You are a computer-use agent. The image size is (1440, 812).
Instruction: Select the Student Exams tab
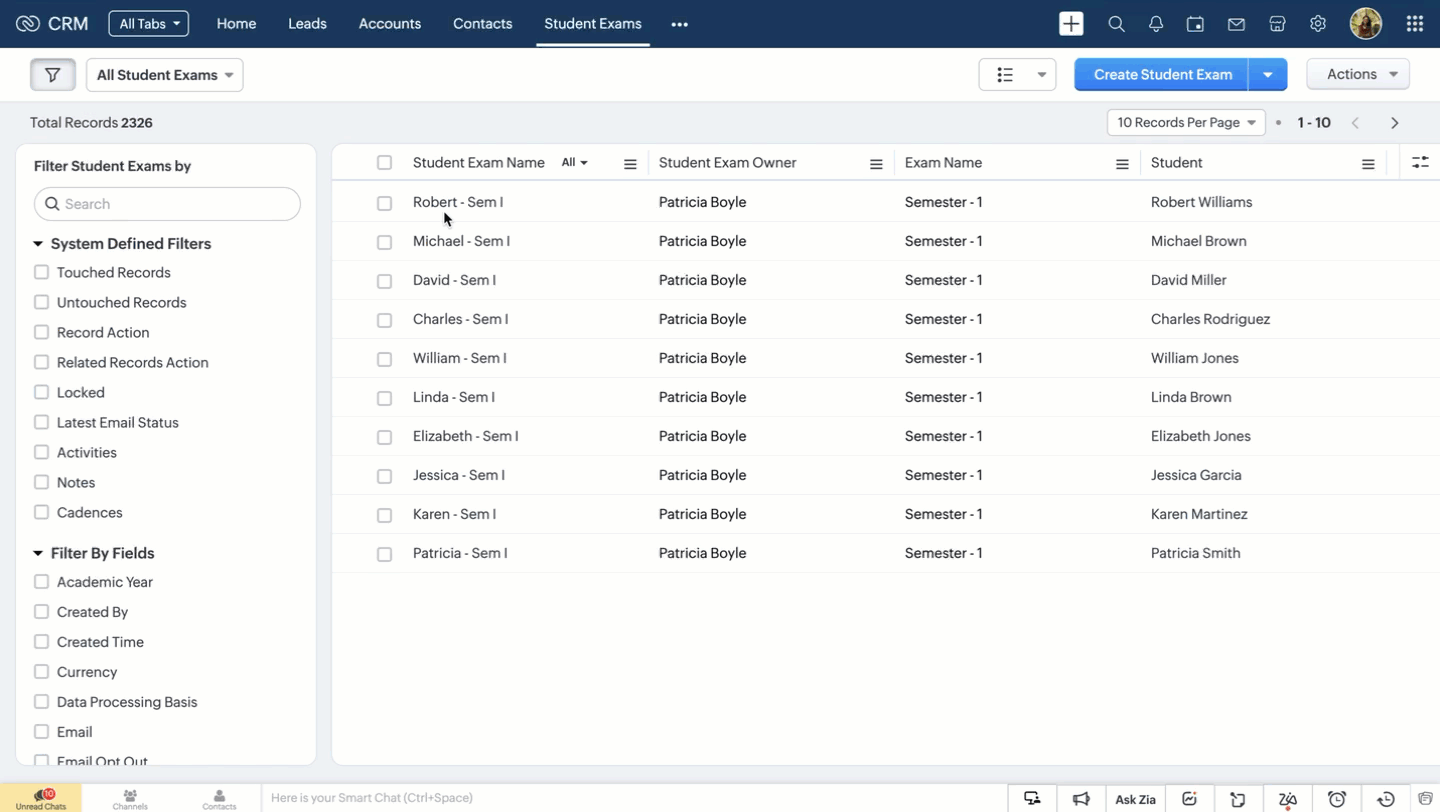coord(593,24)
